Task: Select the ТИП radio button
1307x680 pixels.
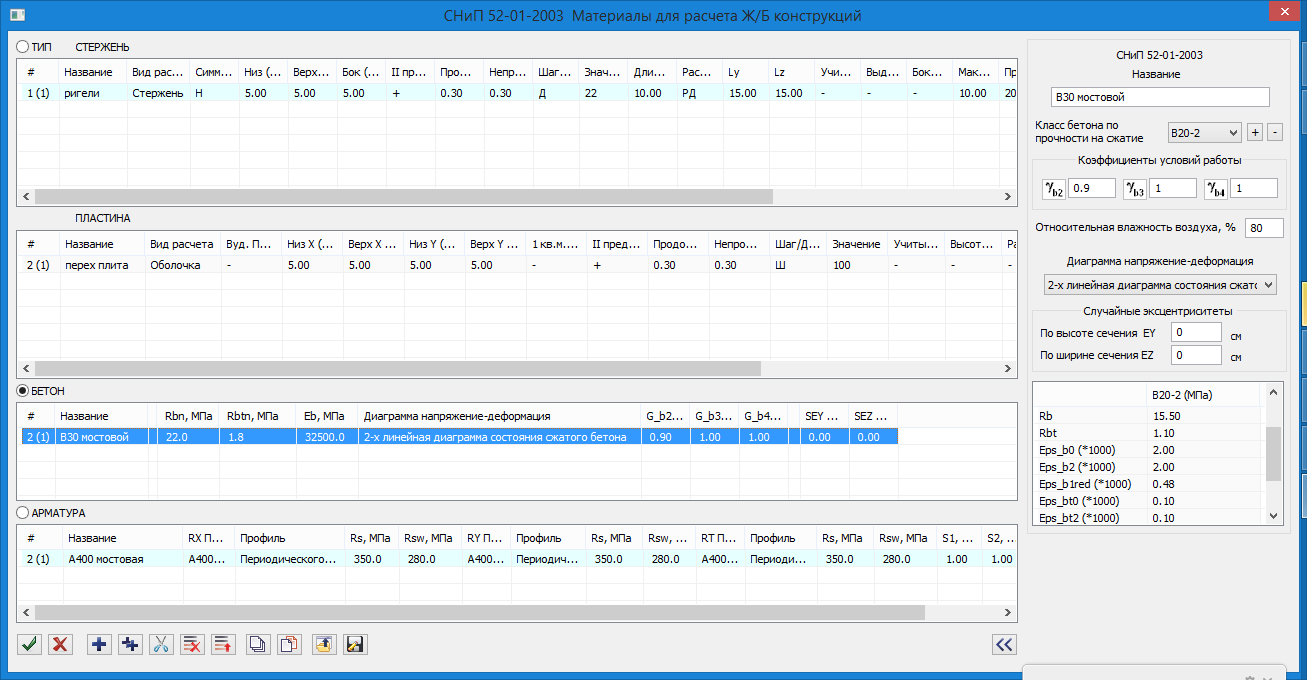Action: pos(24,47)
